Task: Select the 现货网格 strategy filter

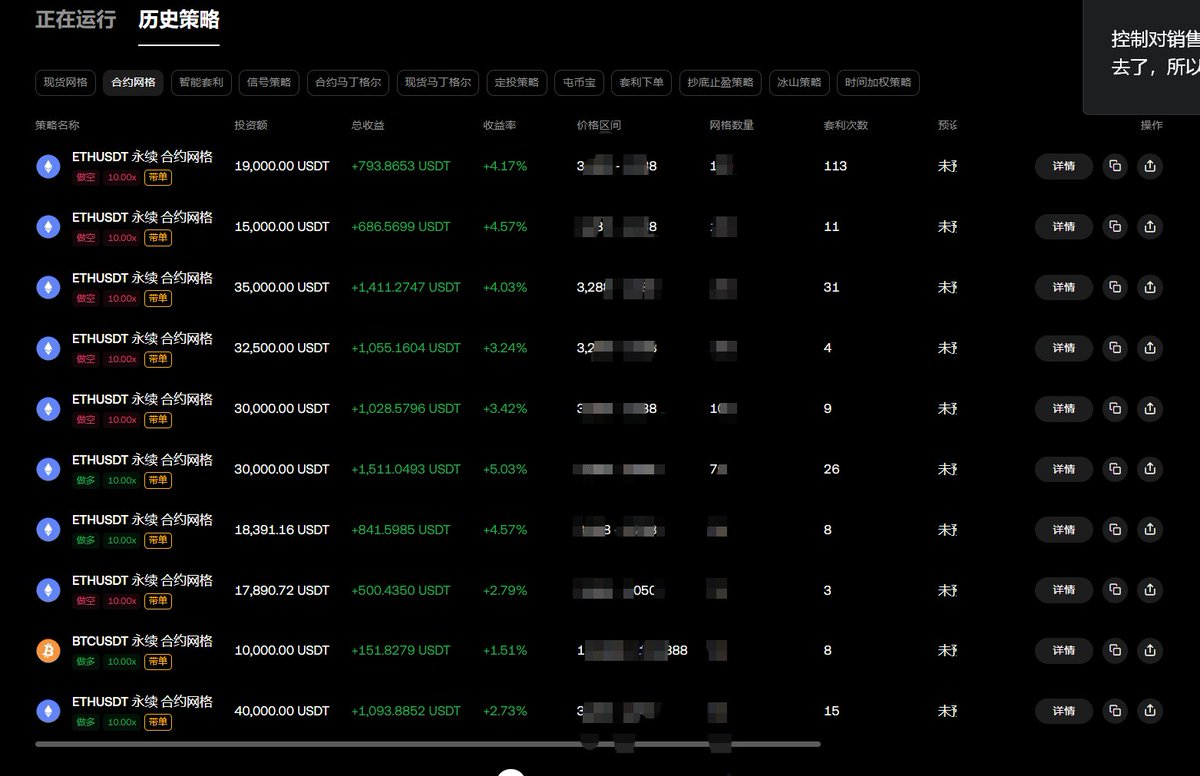Action: [65, 83]
